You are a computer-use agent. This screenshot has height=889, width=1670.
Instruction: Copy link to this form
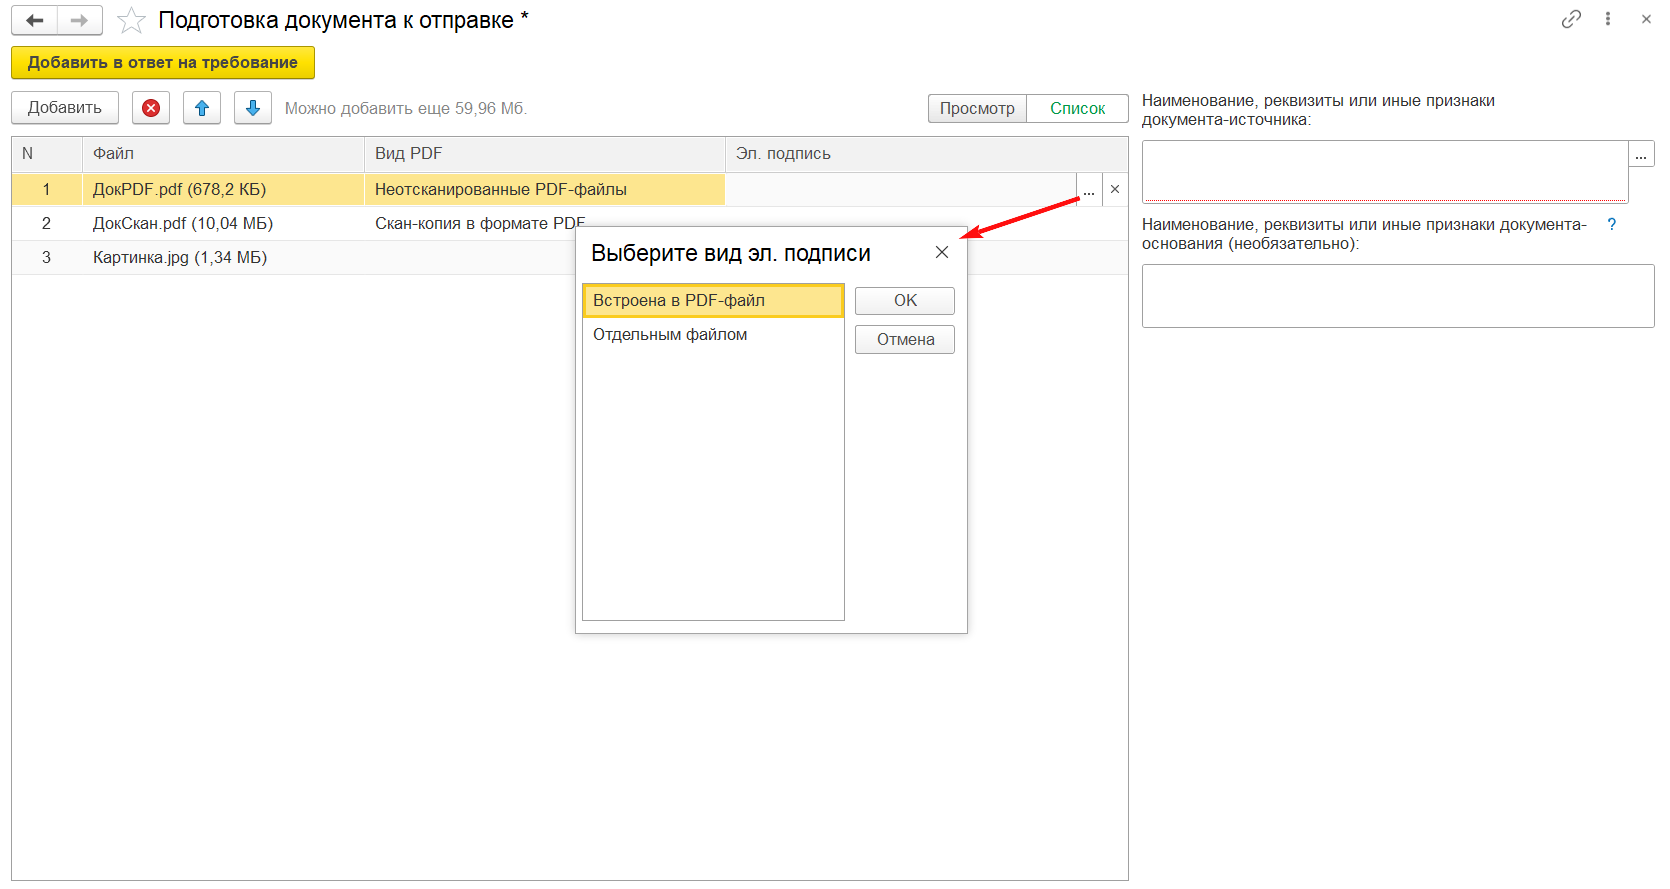coord(1571,19)
